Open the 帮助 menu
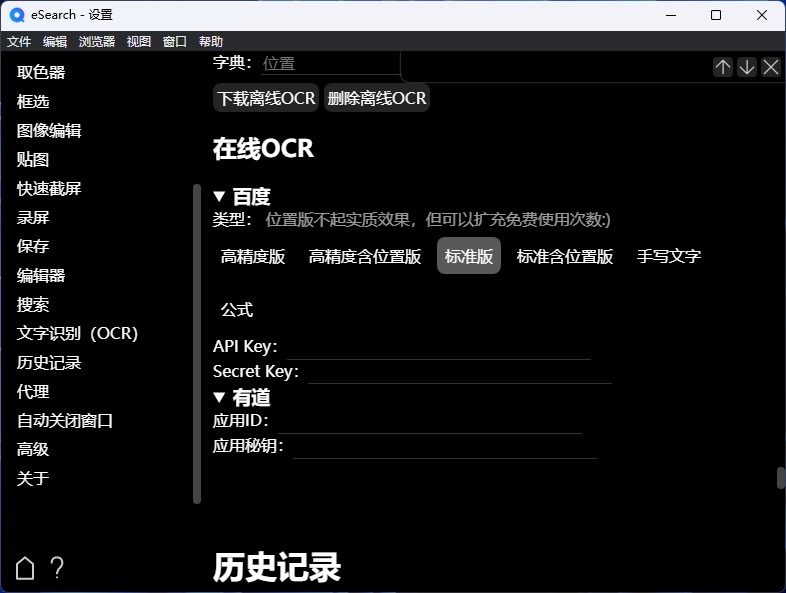Screen dimensions: 786x593 pyautogui.click(x=211, y=41)
